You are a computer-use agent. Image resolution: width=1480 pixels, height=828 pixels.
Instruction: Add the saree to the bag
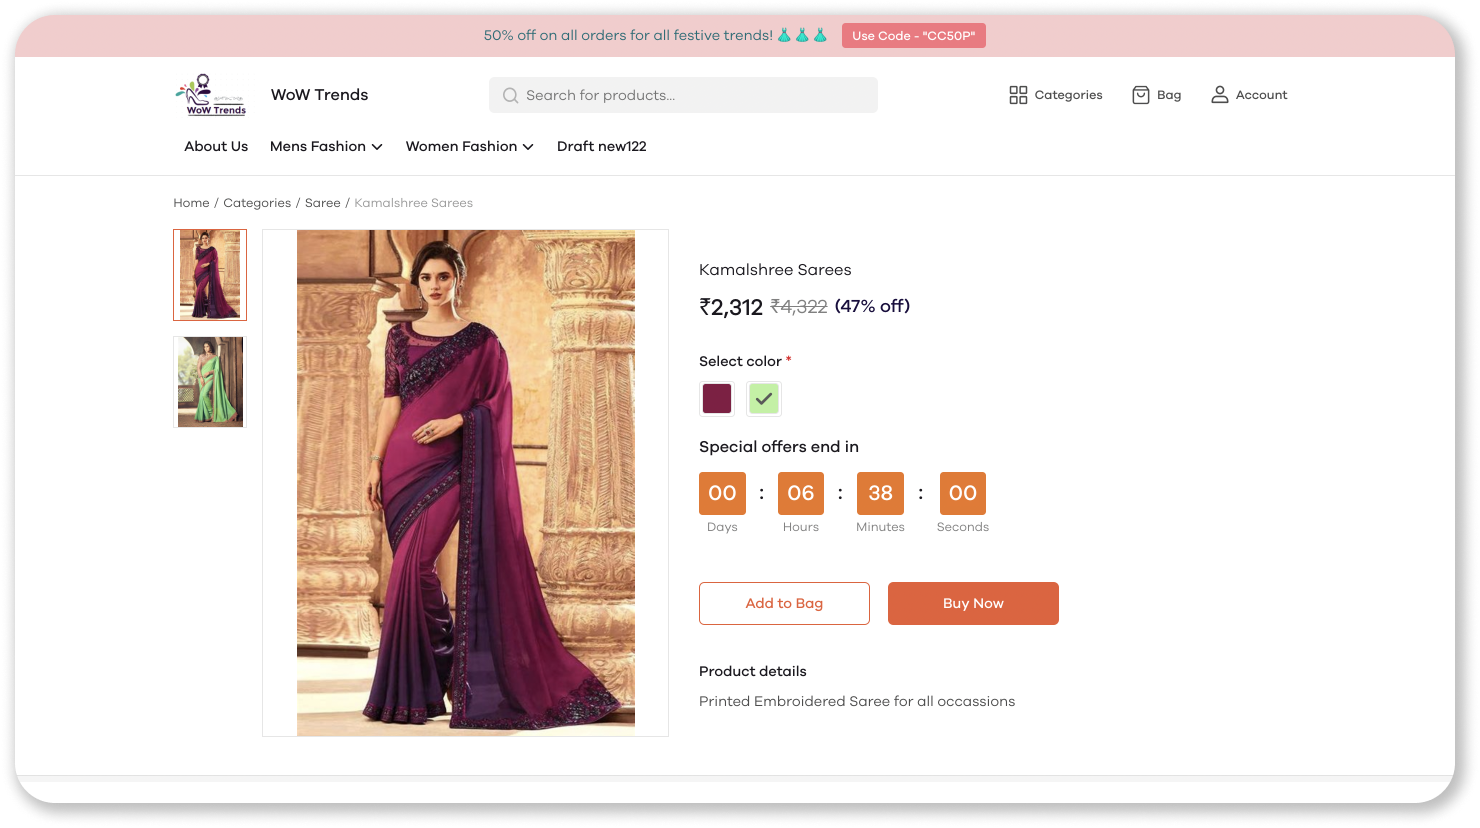click(784, 603)
